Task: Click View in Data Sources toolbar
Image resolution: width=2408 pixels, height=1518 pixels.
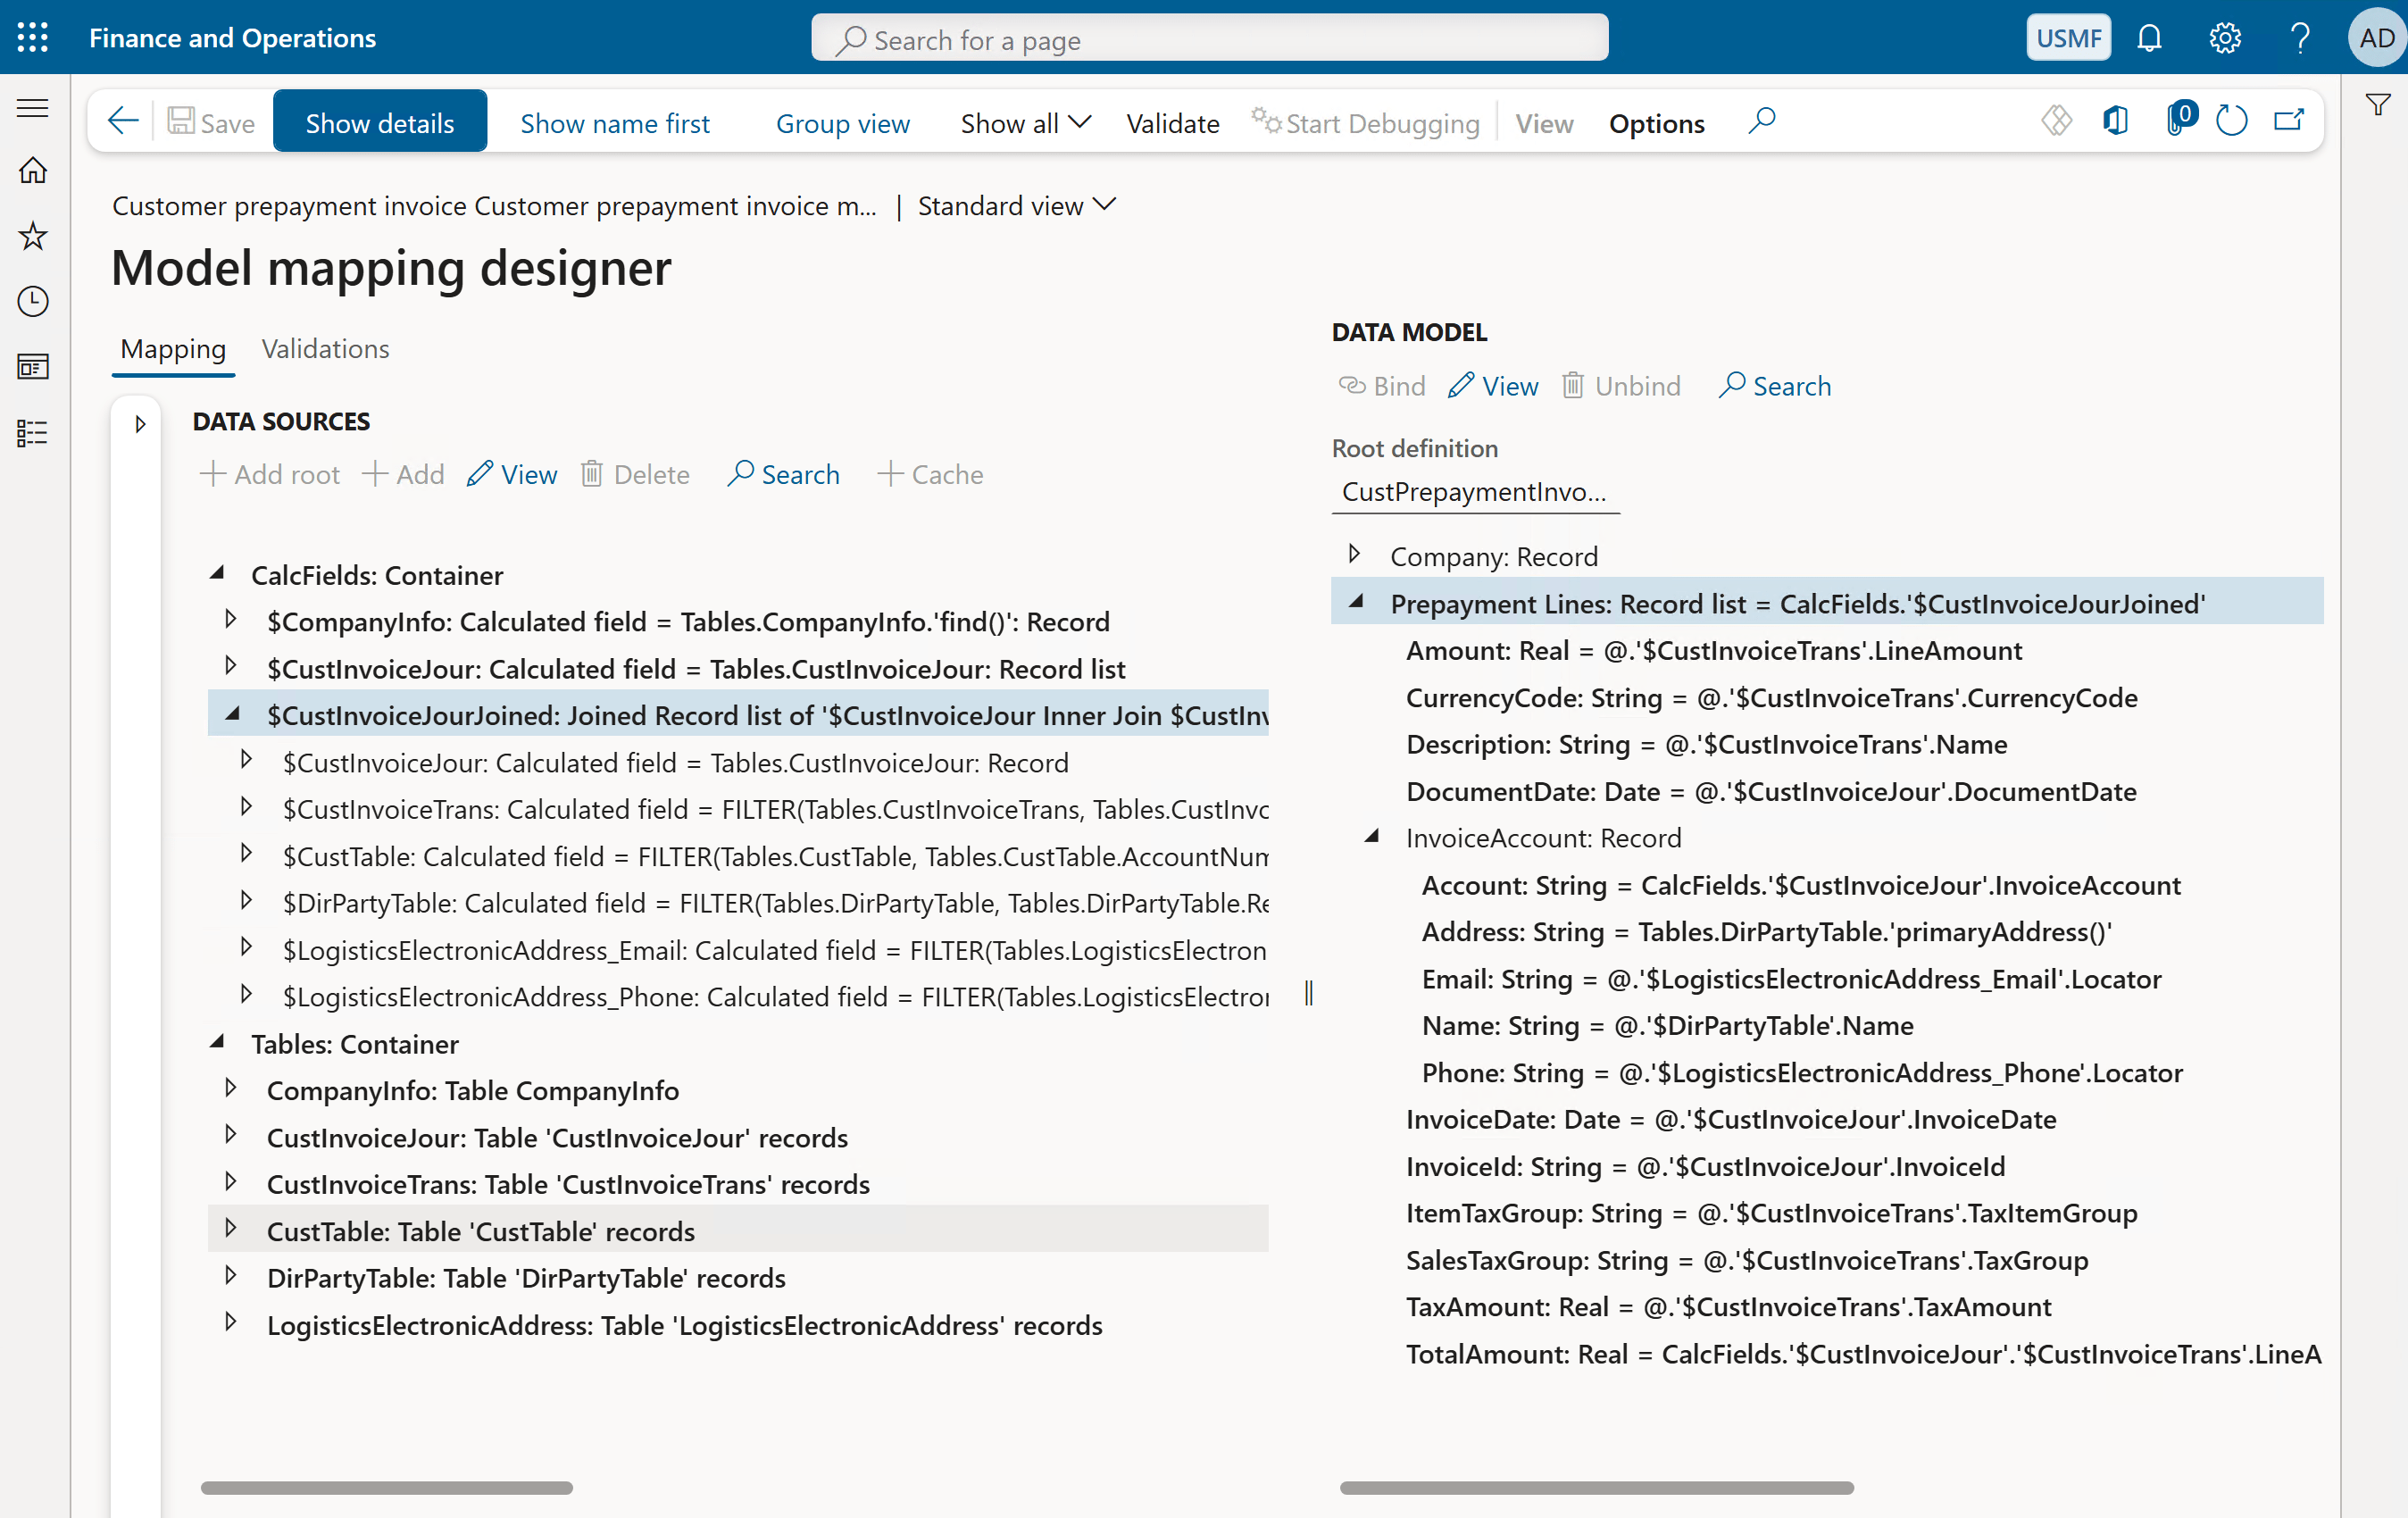Action: point(511,474)
